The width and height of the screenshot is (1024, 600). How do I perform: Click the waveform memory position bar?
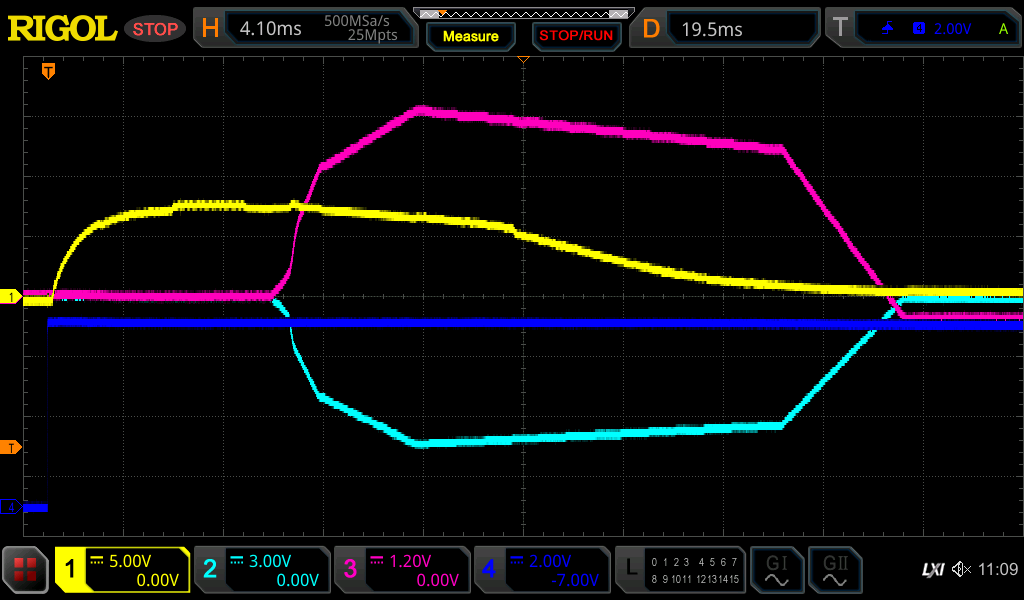coord(523,13)
